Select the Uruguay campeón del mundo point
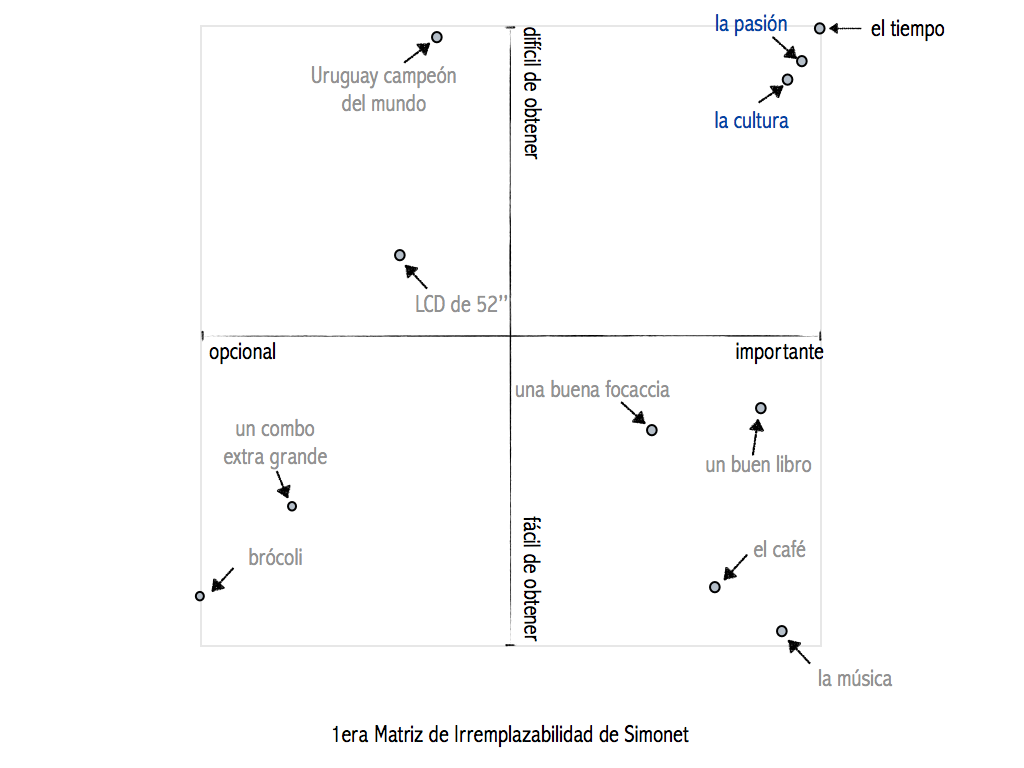 [437, 37]
